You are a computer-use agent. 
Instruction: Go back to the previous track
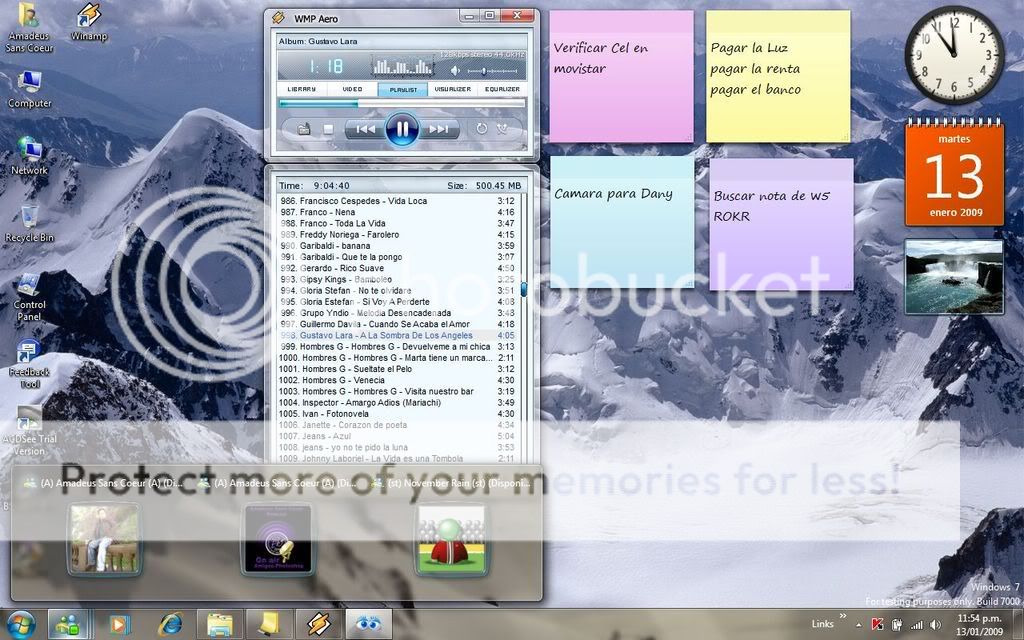(365, 129)
